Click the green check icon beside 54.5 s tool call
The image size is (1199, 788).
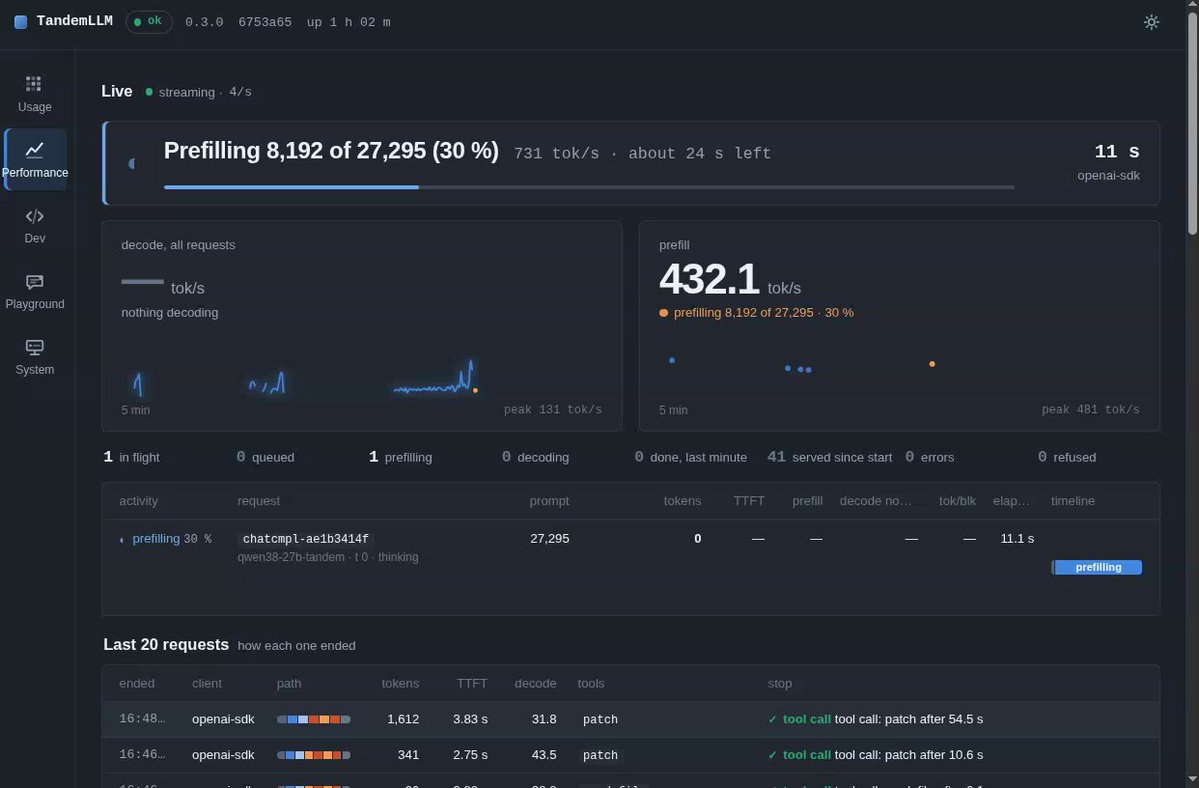pos(772,719)
